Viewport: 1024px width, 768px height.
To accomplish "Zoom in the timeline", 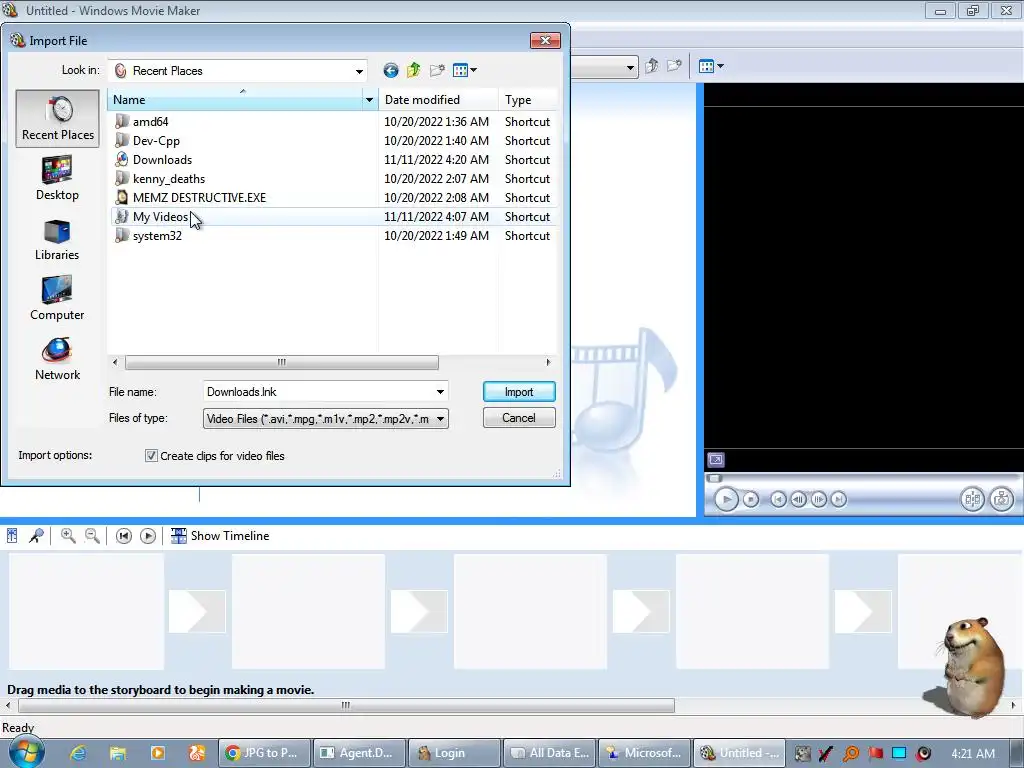I will tap(68, 536).
